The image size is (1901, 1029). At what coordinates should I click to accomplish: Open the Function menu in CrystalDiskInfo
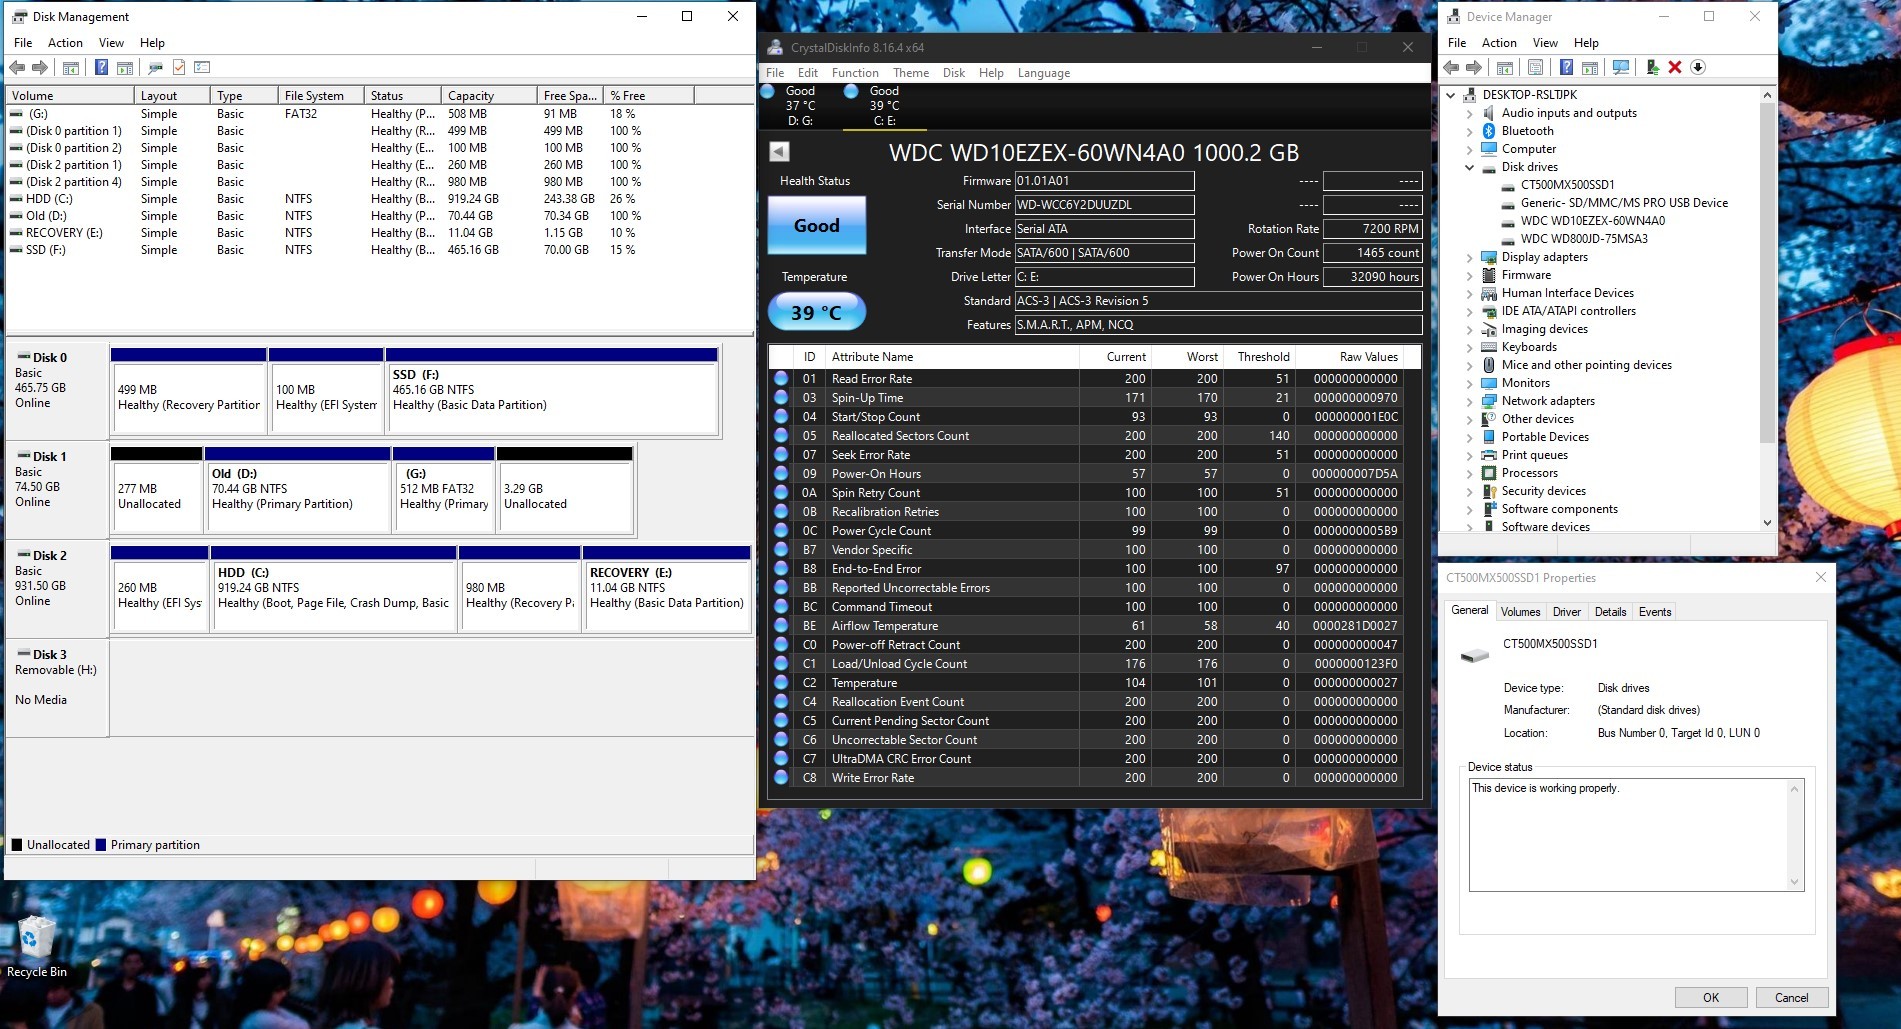click(855, 73)
